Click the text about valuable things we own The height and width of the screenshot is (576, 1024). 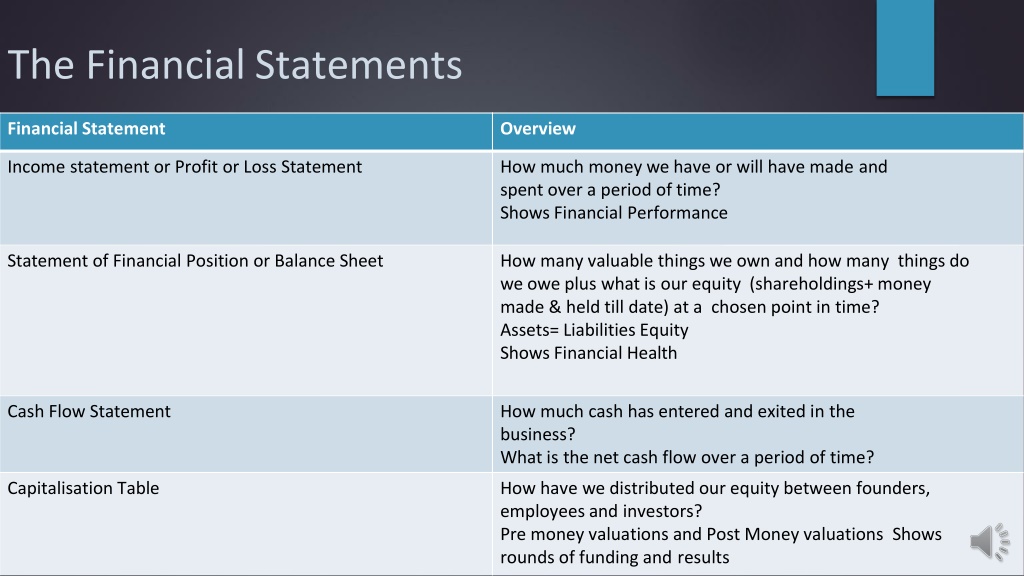coord(735,261)
